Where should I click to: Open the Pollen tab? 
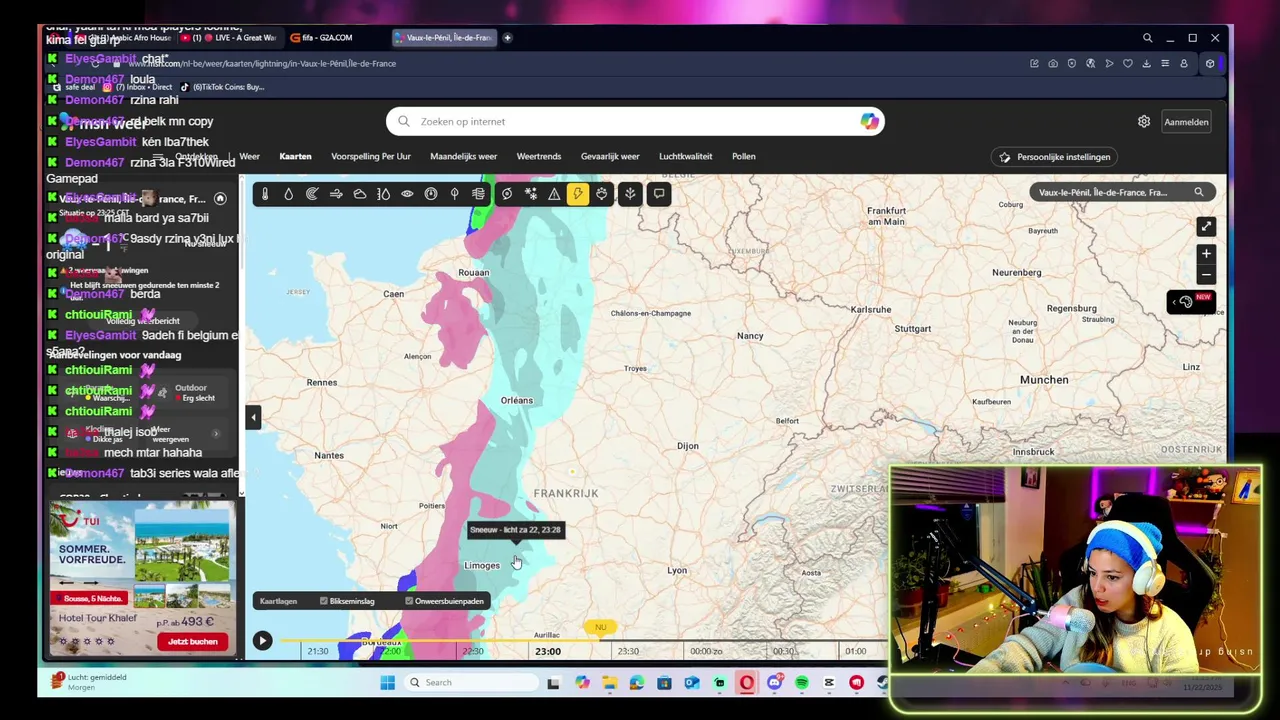point(743,156)
